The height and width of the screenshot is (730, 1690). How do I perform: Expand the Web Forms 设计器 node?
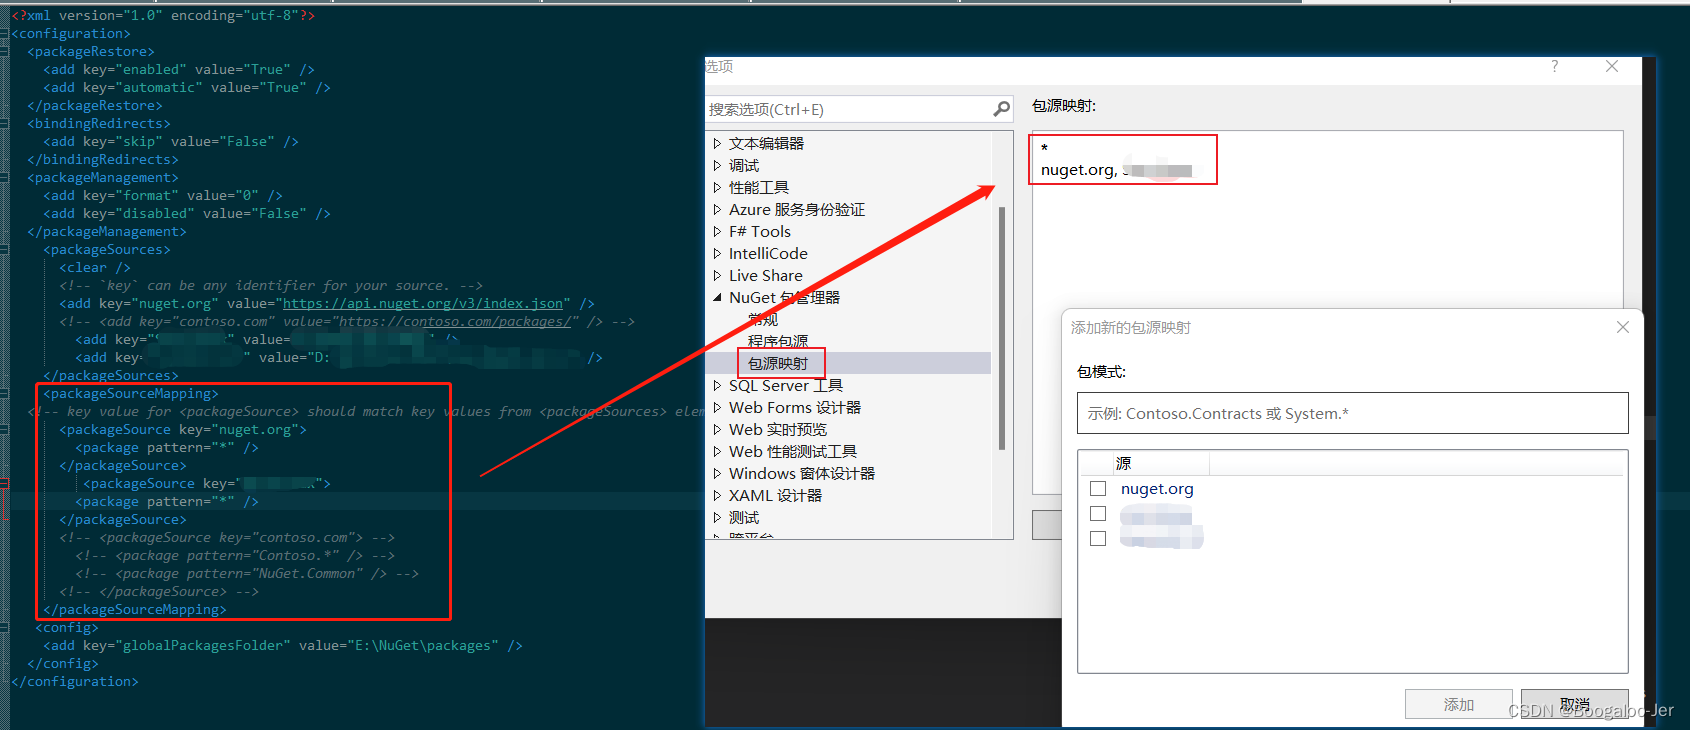[x=717, y=407]
